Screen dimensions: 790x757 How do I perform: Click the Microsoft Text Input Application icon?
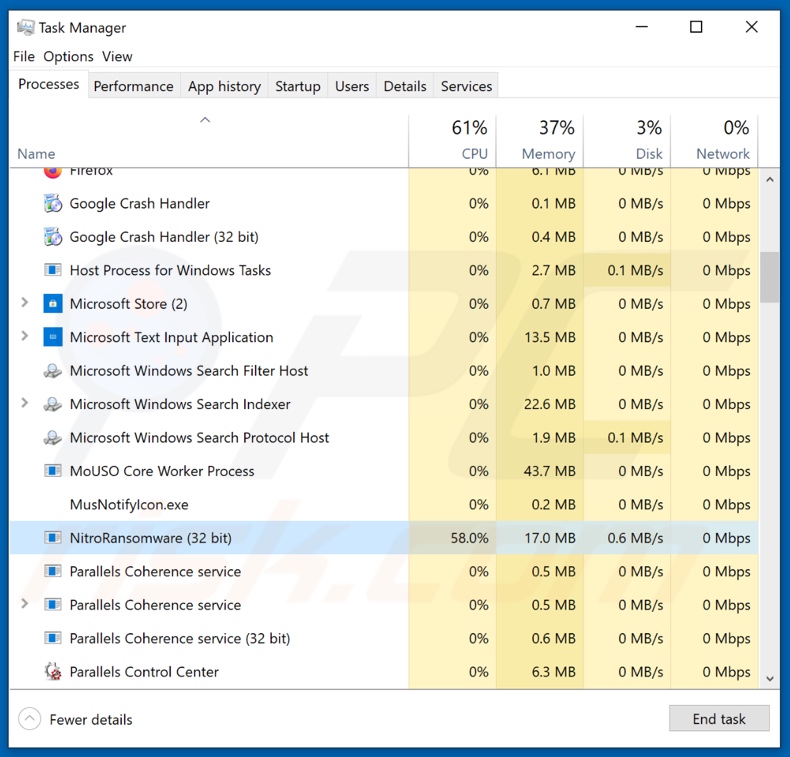[x=52, y=337]
